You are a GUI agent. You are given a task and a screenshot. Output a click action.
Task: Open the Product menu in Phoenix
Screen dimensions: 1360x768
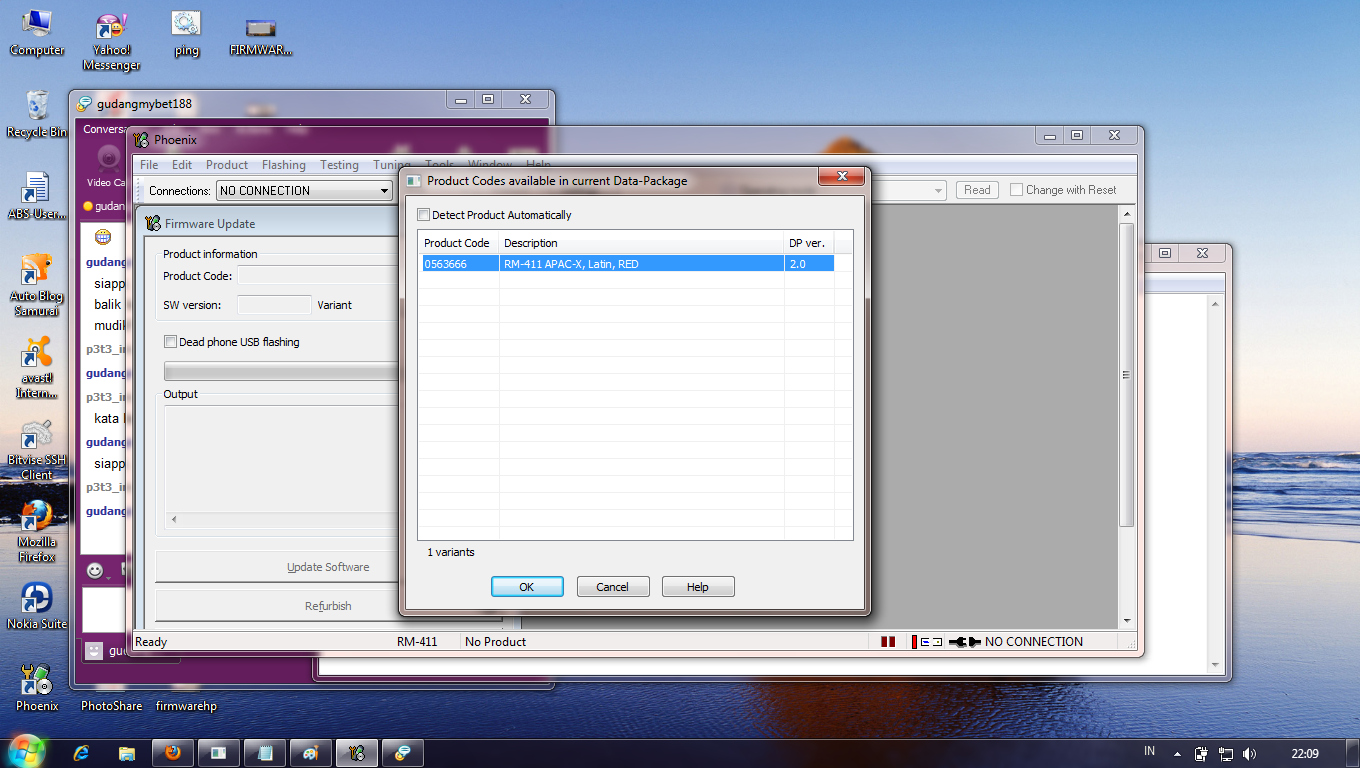(x=227, y=165)
